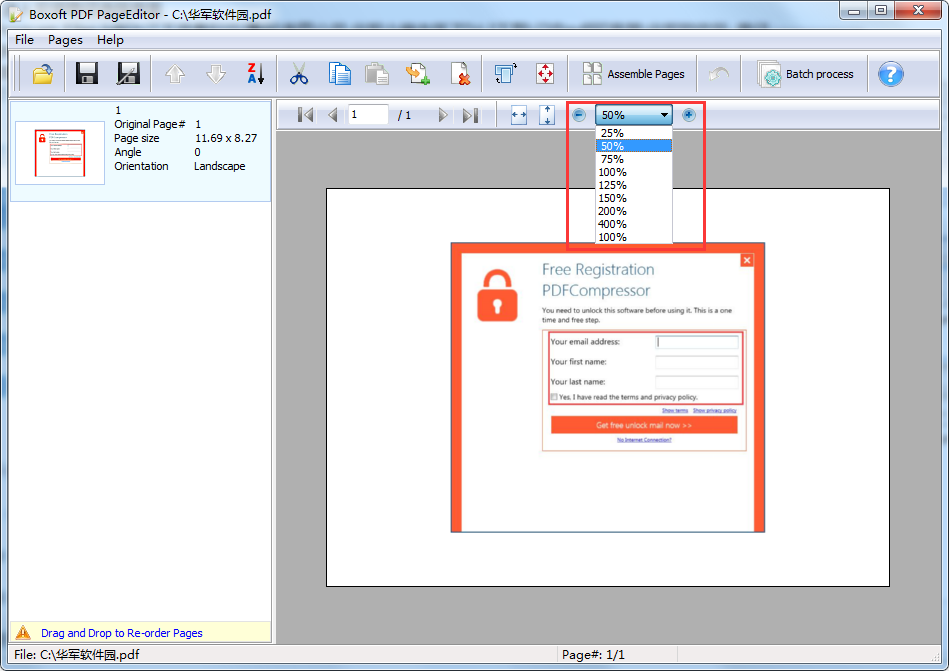
Task: Open the rotate page tool
Action: pos(506,73)
